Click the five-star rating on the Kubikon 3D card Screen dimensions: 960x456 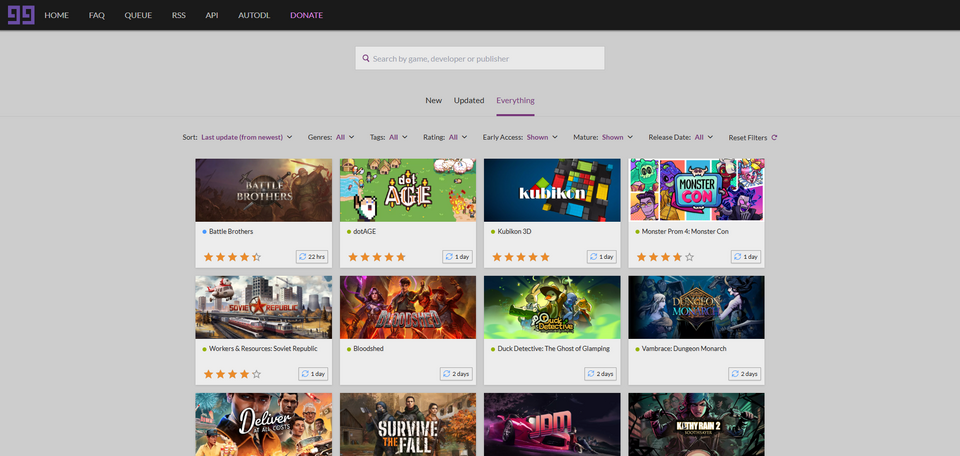click(x=521, y=257)
